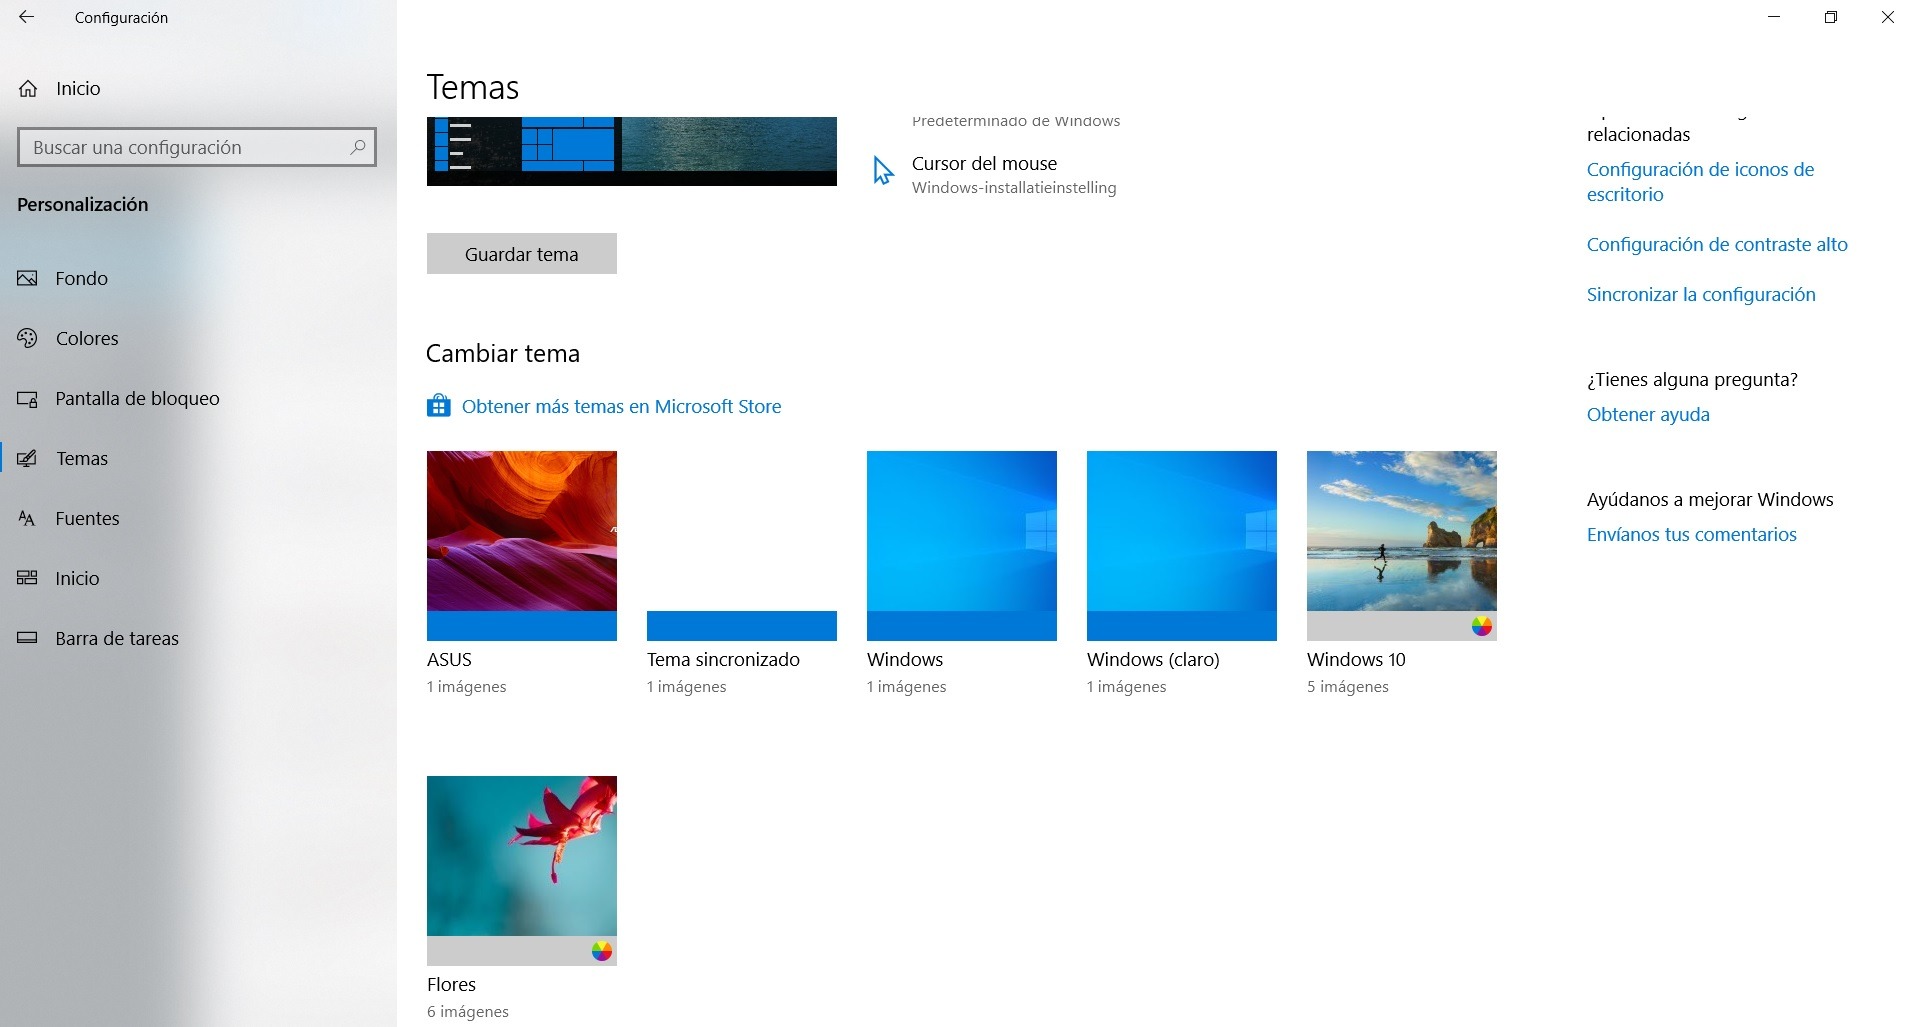
Task: Click the Colores palette icon
Action: 28,339
